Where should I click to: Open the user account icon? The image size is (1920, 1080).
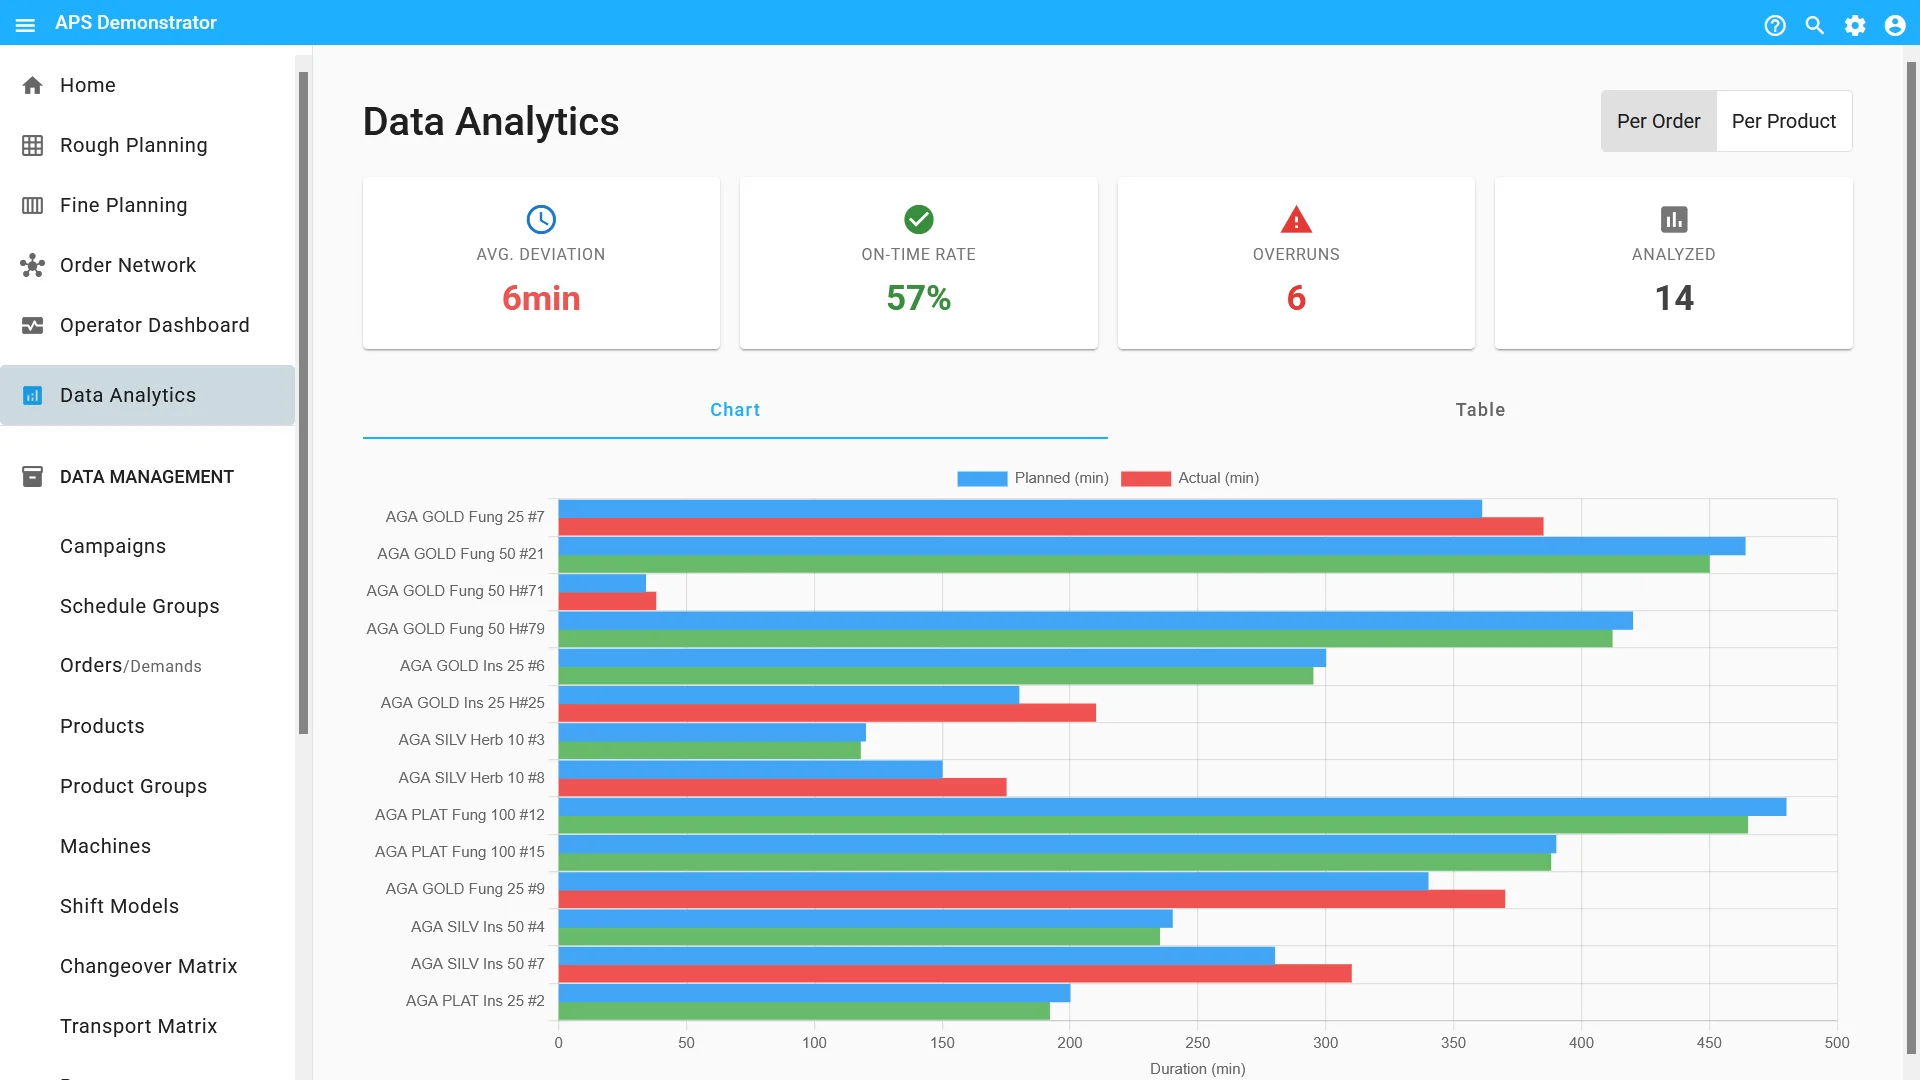pyautogui.click(x=1895, y=25)
